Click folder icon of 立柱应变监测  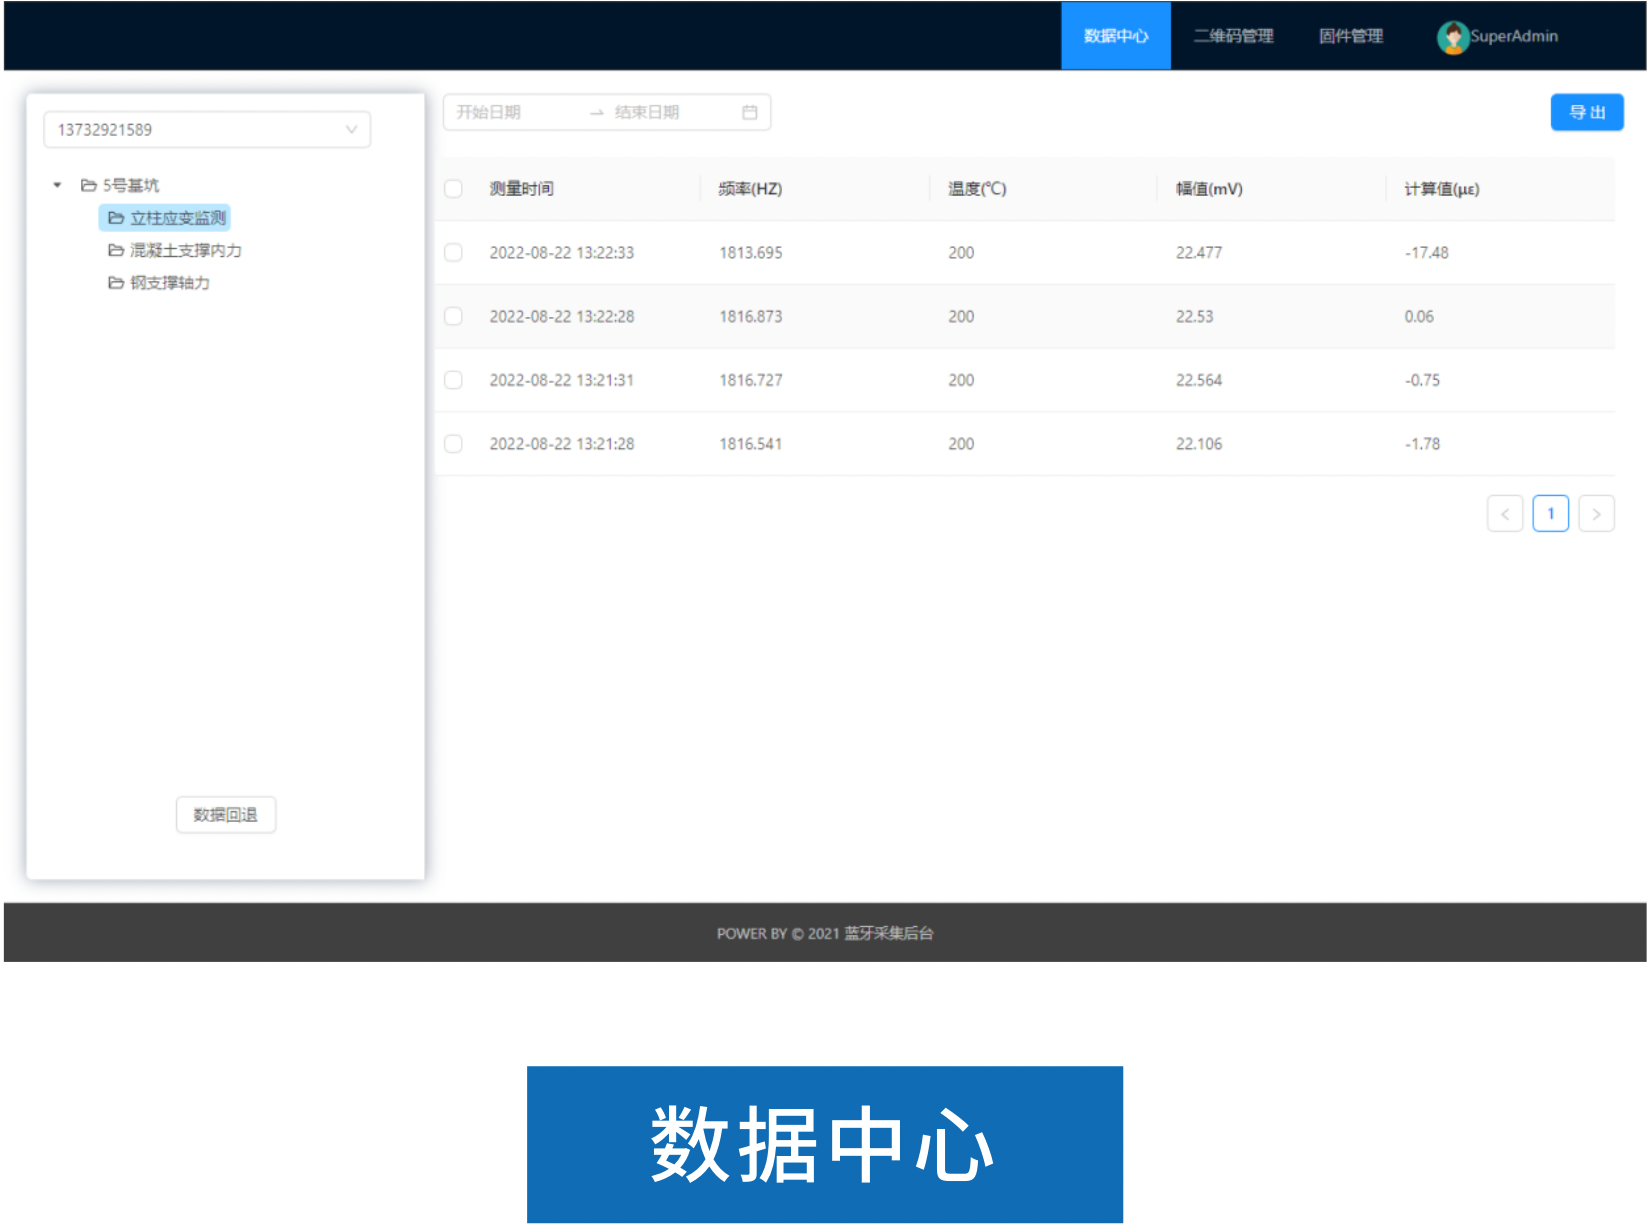pyautogui.click(x=116, y=218)
